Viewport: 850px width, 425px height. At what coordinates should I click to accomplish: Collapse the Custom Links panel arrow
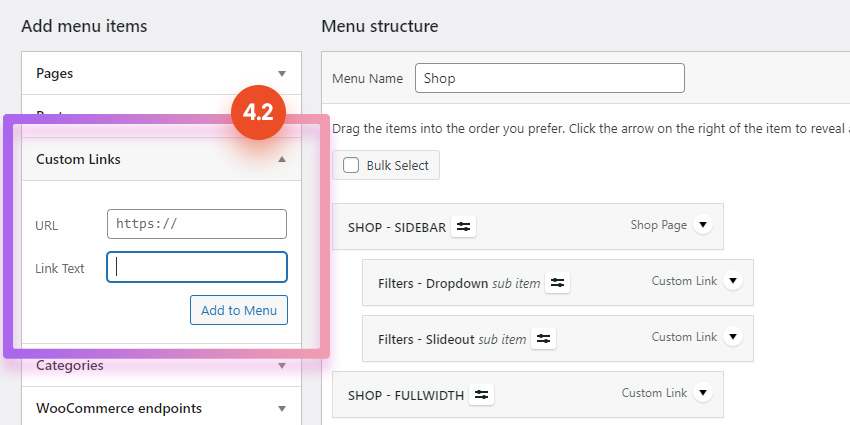pos(281,159)
